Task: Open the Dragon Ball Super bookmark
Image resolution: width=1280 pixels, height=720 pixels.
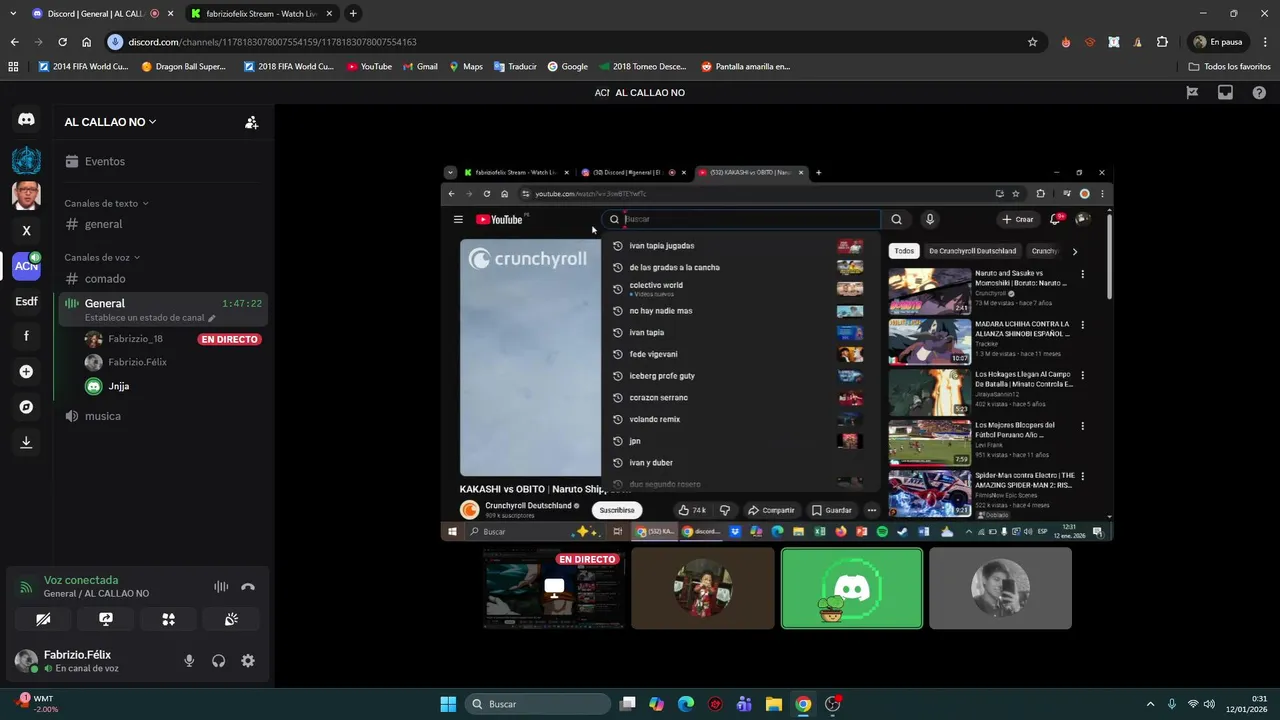Action: (184, 66)
